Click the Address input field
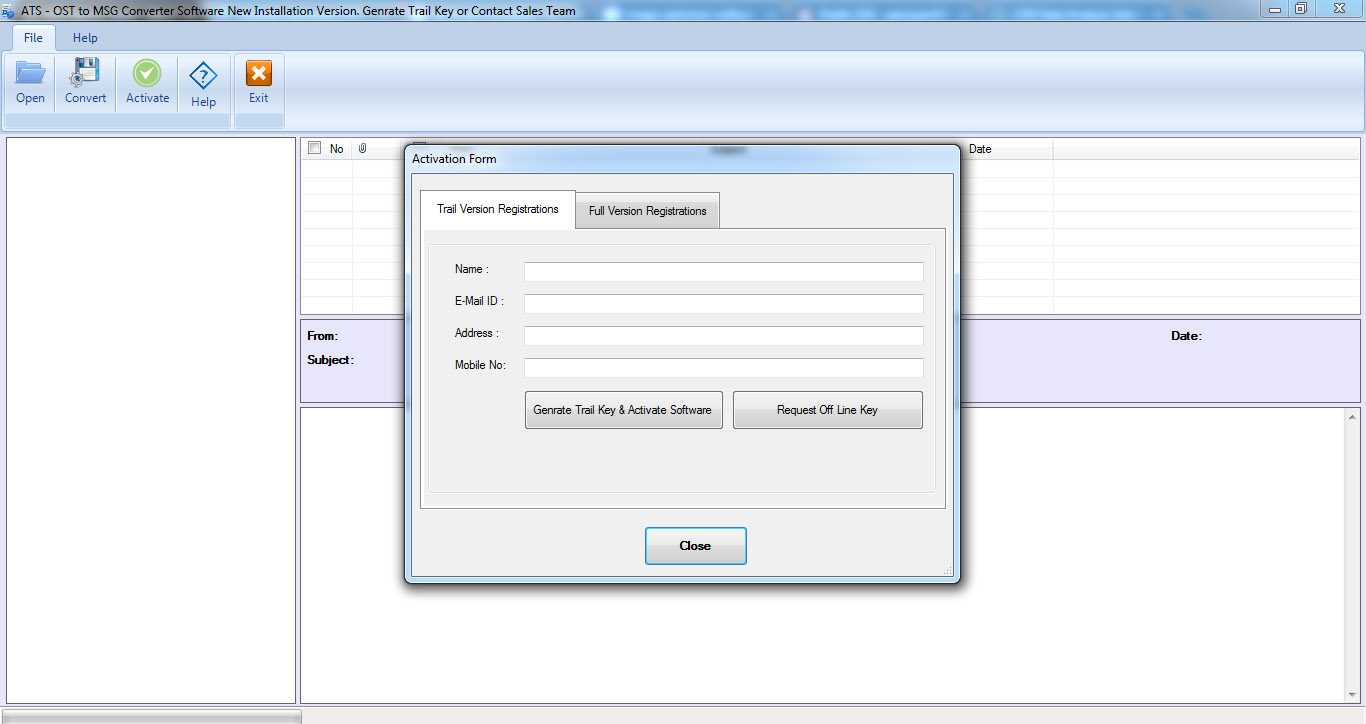 tap(723, 336)
